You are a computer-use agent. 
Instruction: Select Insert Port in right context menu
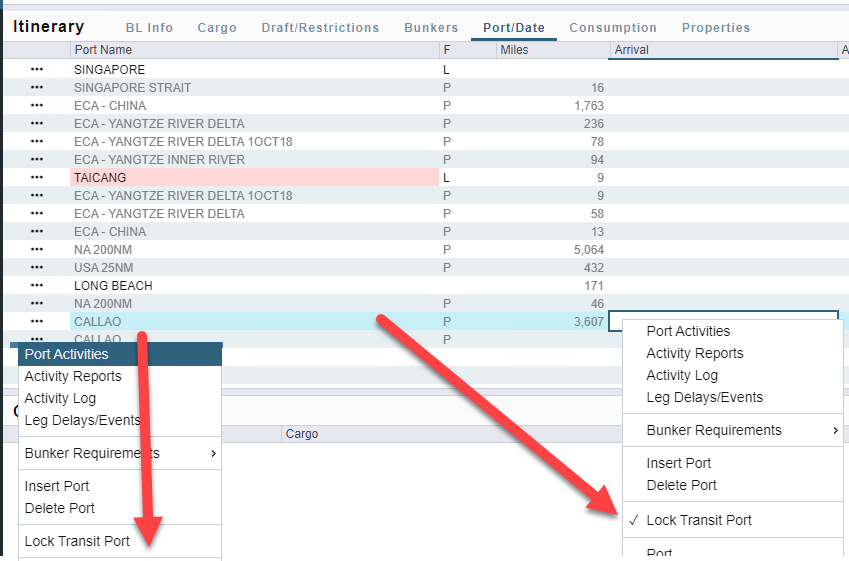679,463
